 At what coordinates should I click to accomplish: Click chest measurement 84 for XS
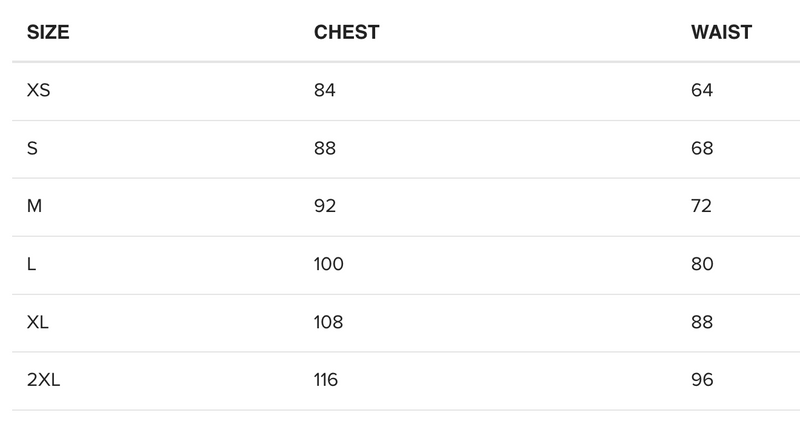(x=325, y=91)
